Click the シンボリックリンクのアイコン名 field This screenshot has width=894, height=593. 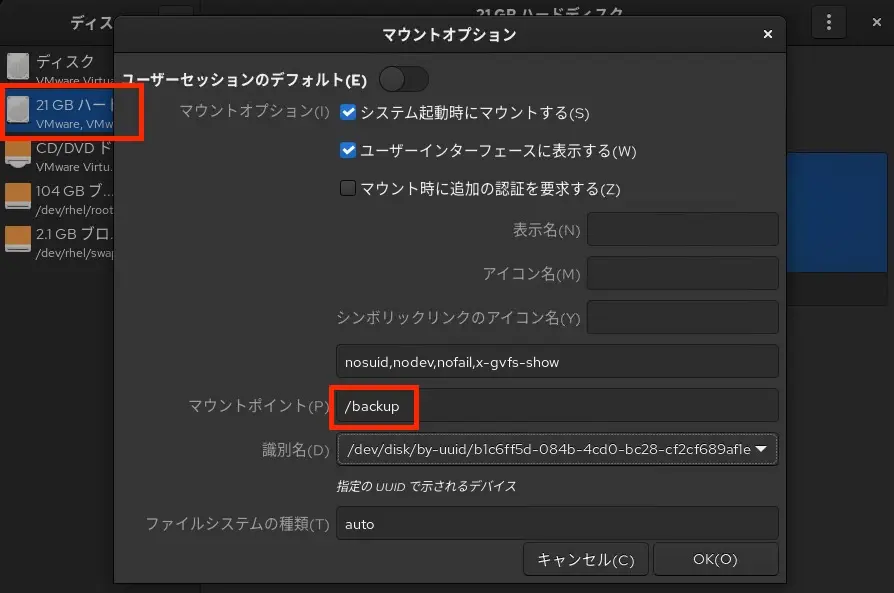point(683,317)
